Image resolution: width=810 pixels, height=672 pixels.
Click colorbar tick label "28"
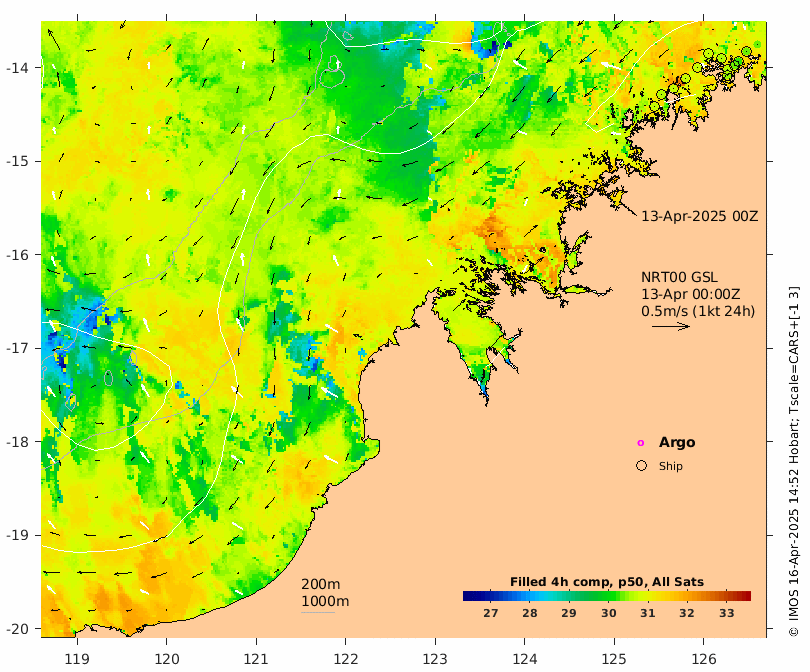529,613
